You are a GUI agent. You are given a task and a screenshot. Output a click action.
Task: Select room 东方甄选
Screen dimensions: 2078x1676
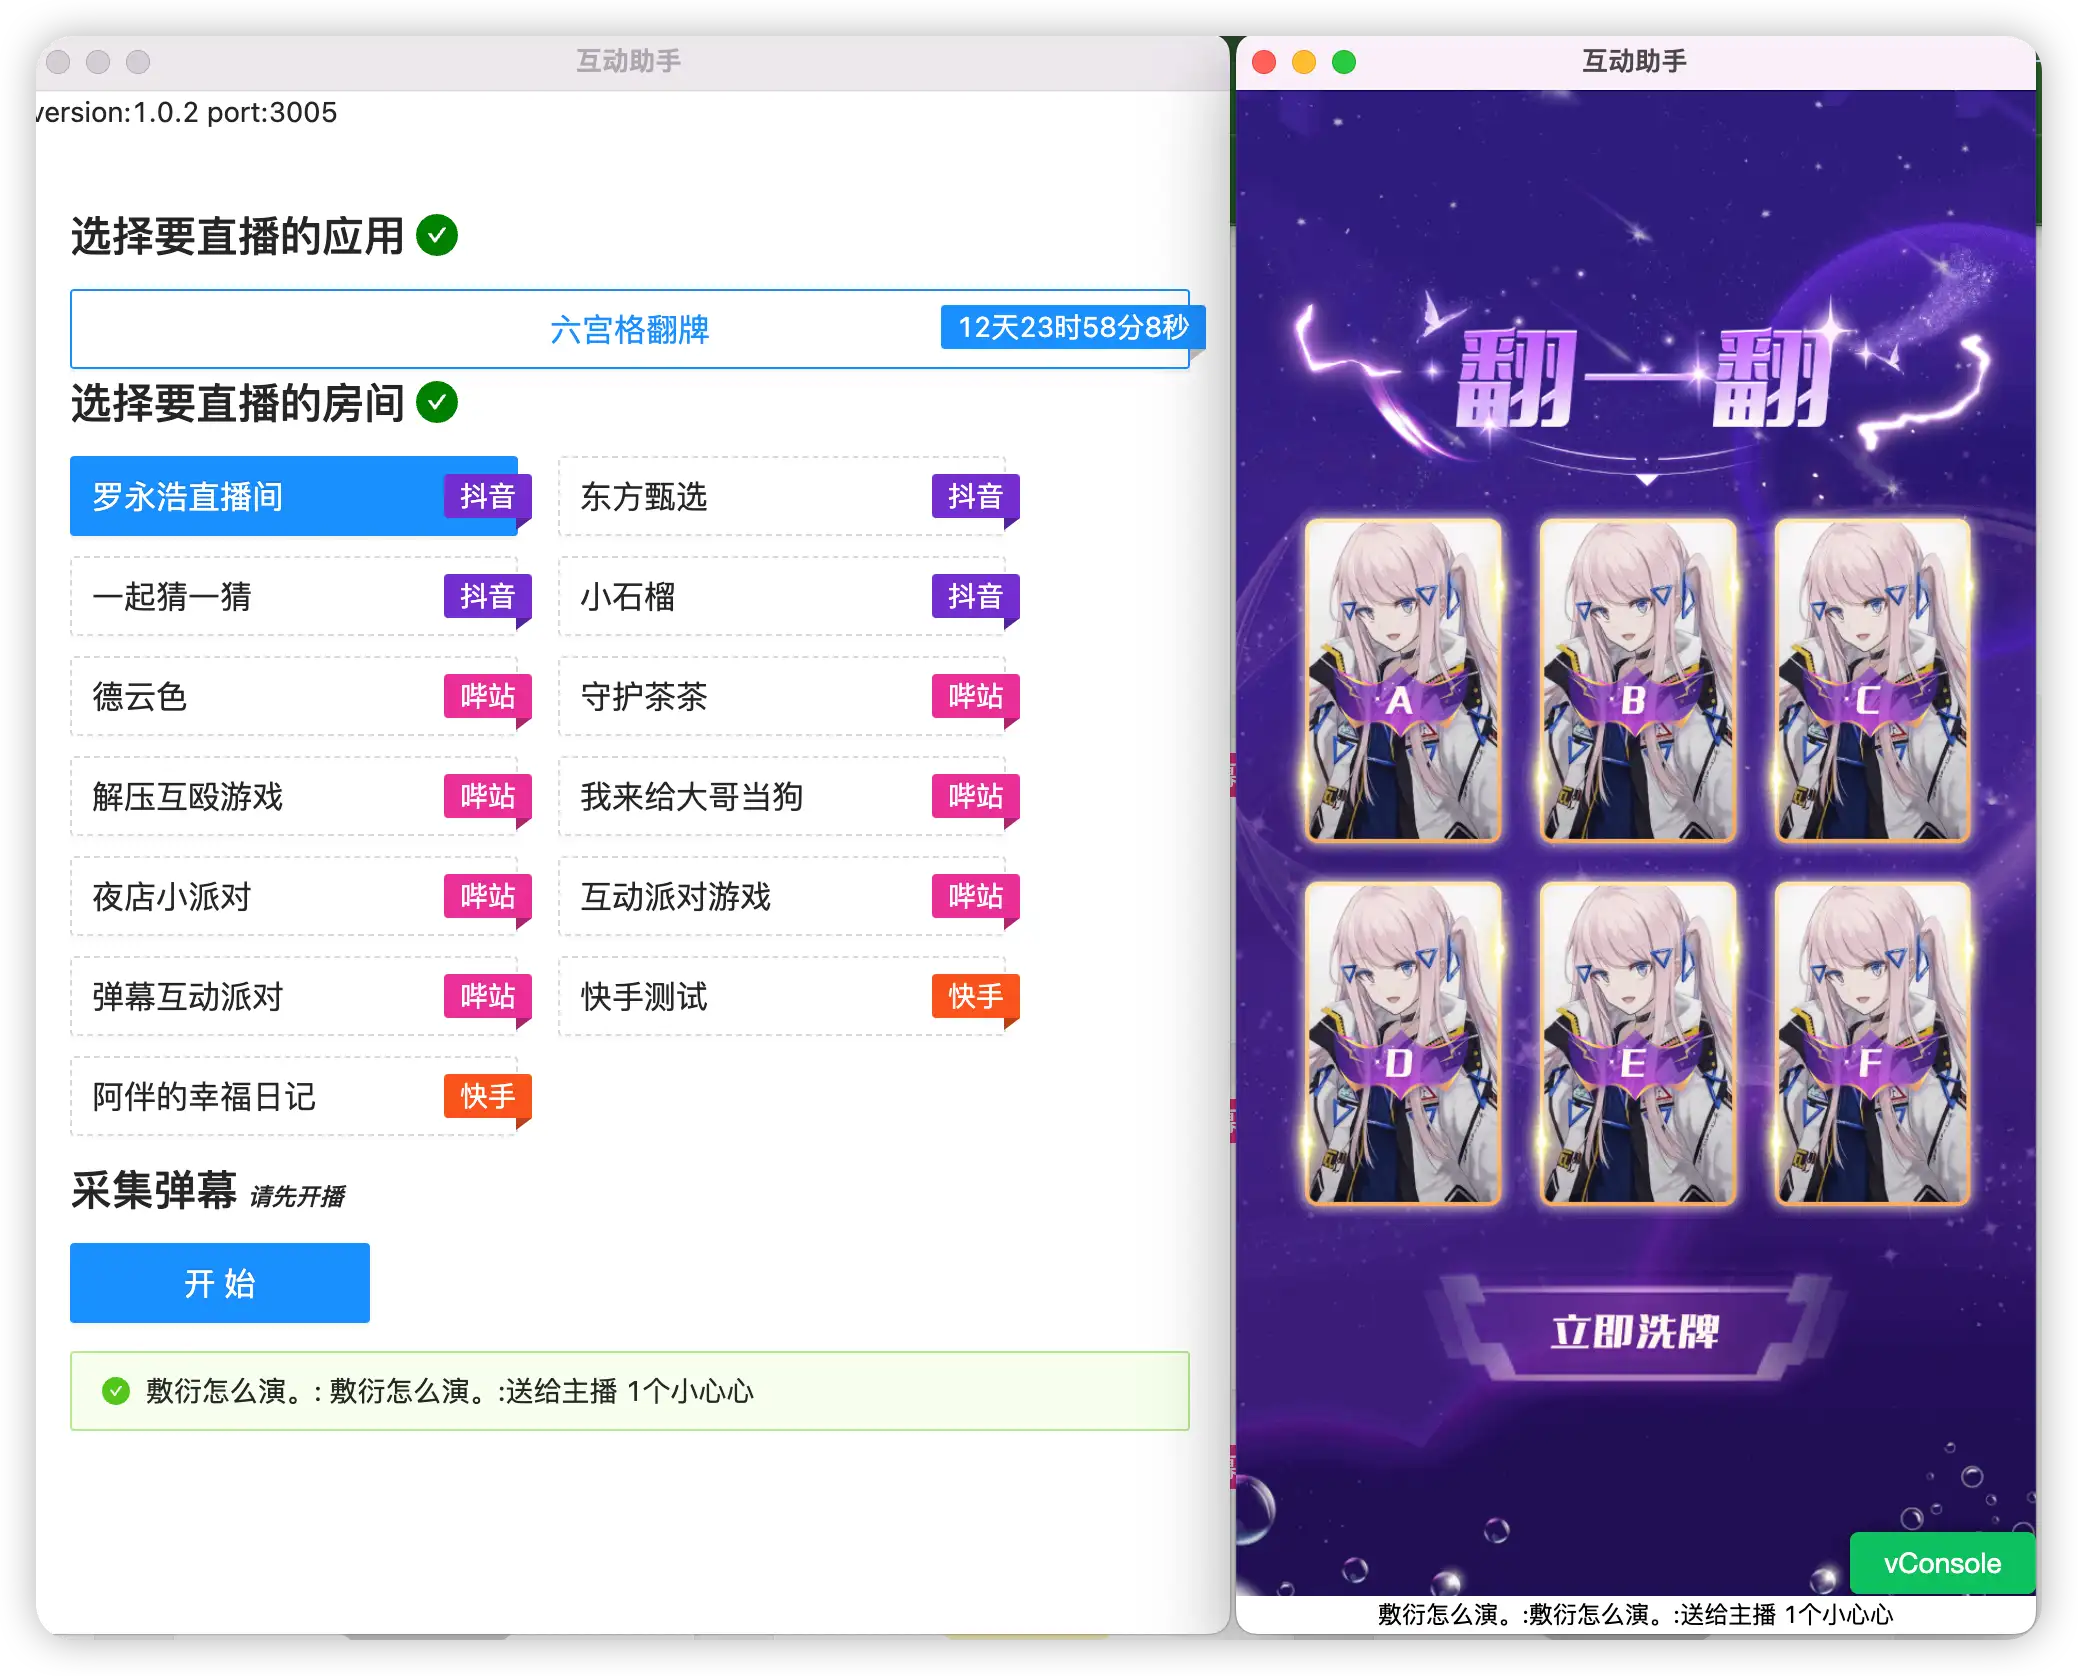coord(781,496)
